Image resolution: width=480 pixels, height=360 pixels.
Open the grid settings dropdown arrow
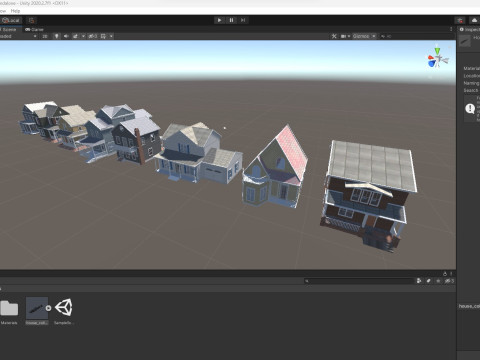pos(111,36)
